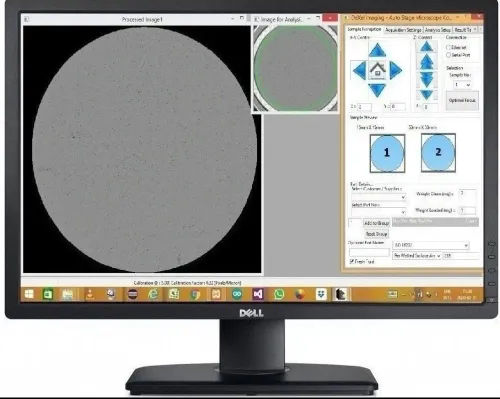Move stage left with XY left arrow
Screen dimensions: 500x399
359,70
